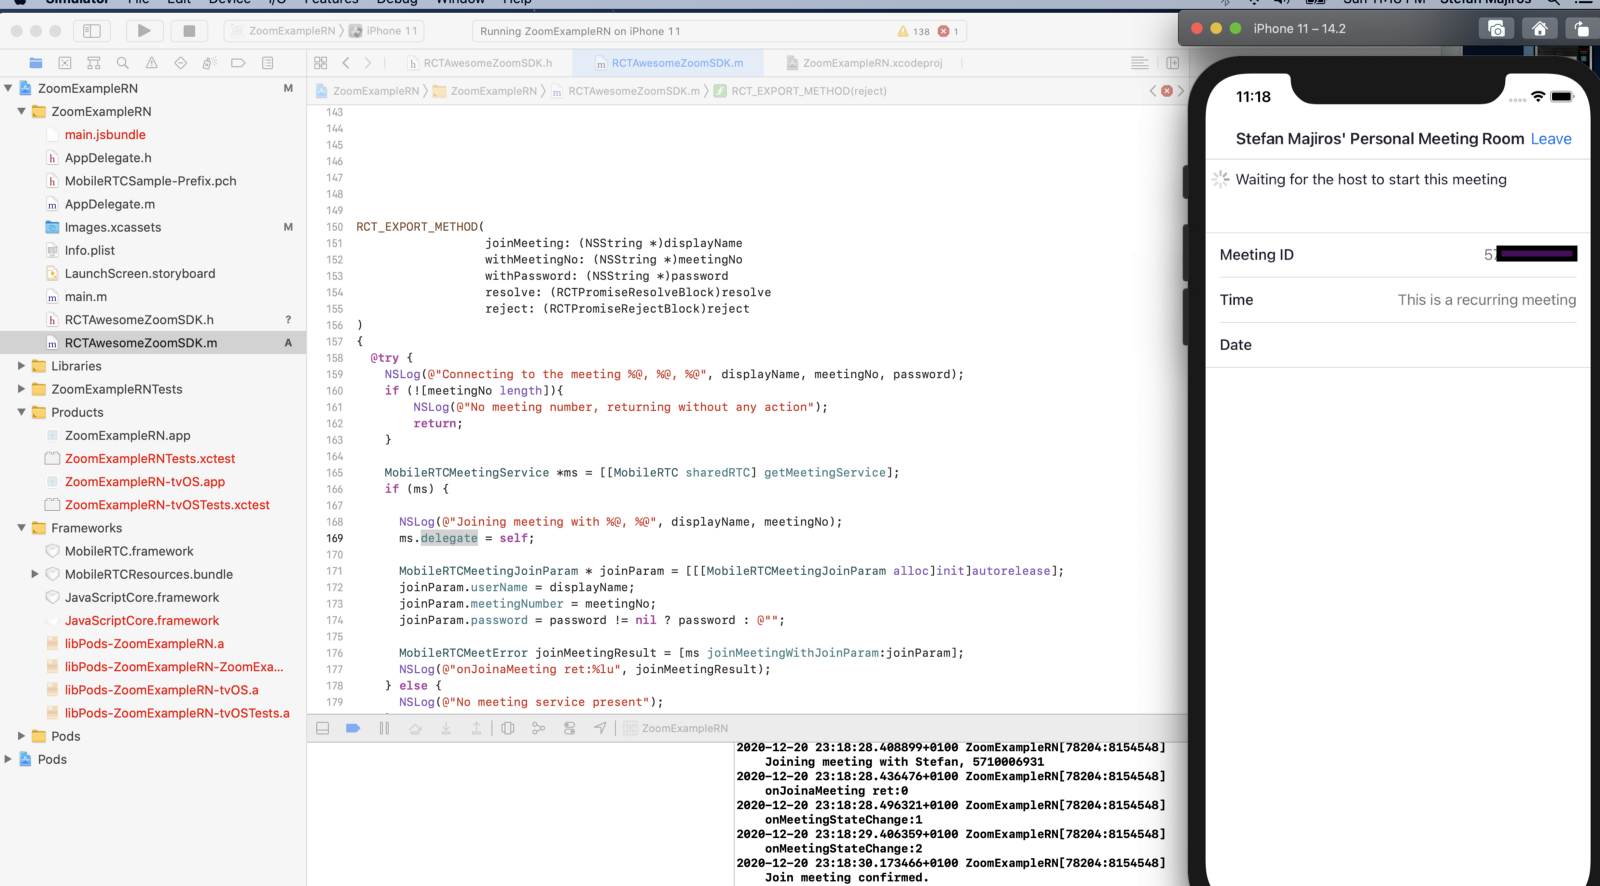
Task: Open the ZoomExampleRN.xcodeproj tab
Action: click(872, 63)
